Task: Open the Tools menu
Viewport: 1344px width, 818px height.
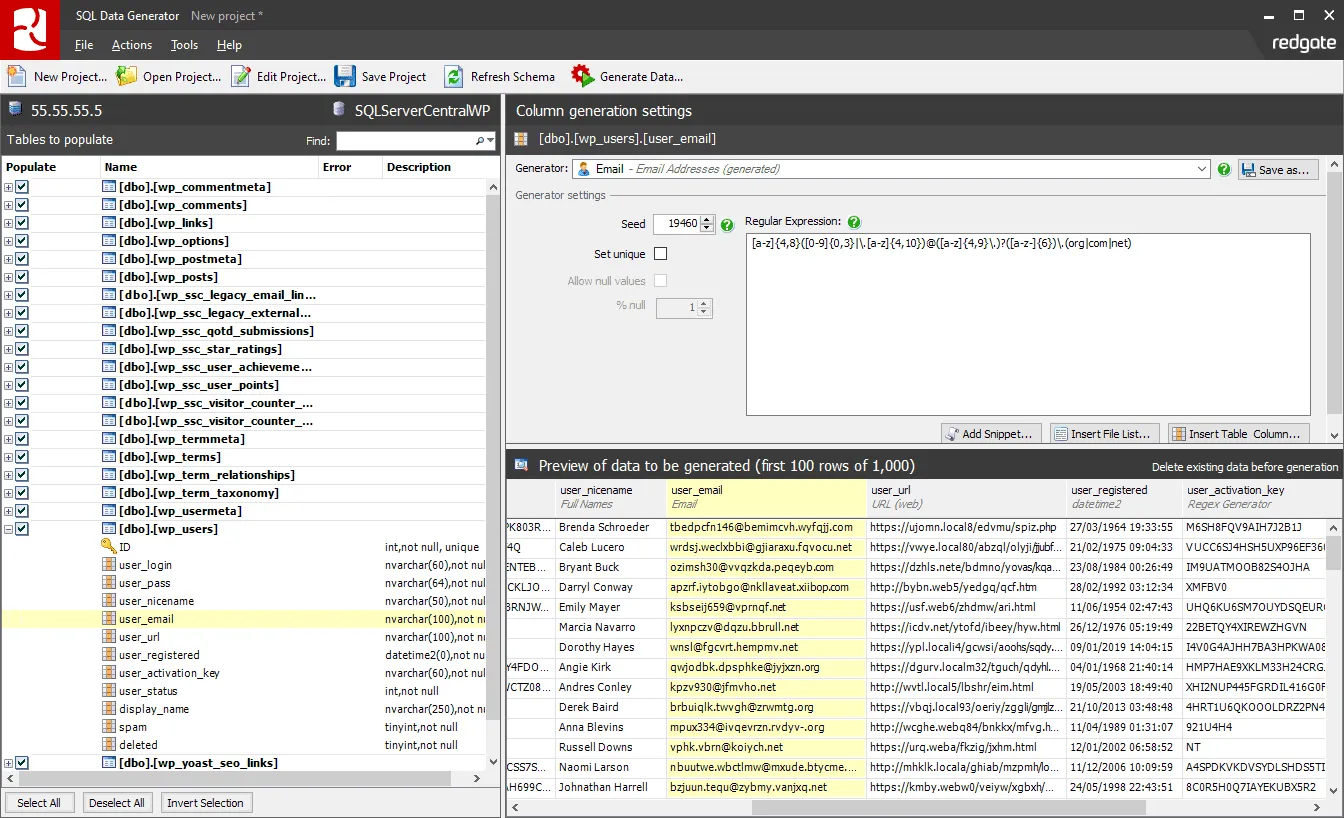Action: coord(184,45)
